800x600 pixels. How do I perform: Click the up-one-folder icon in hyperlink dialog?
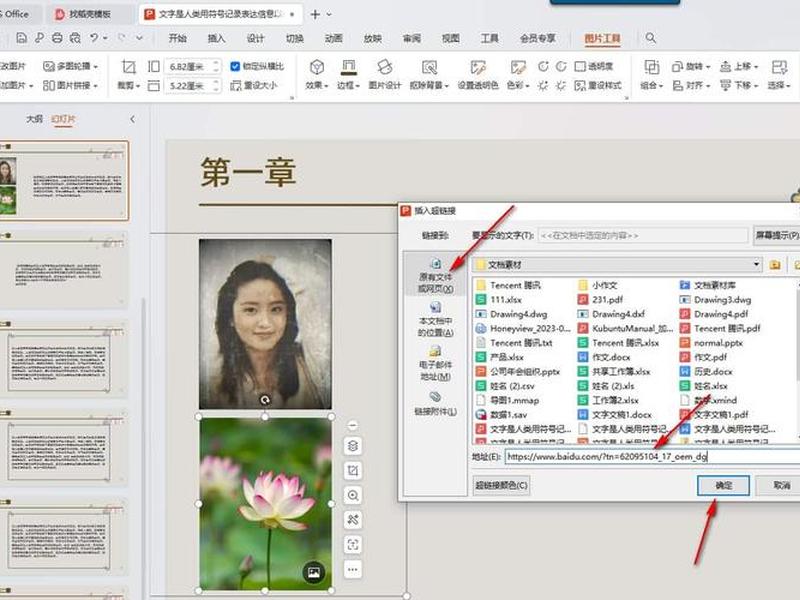(x=775, y=264)
